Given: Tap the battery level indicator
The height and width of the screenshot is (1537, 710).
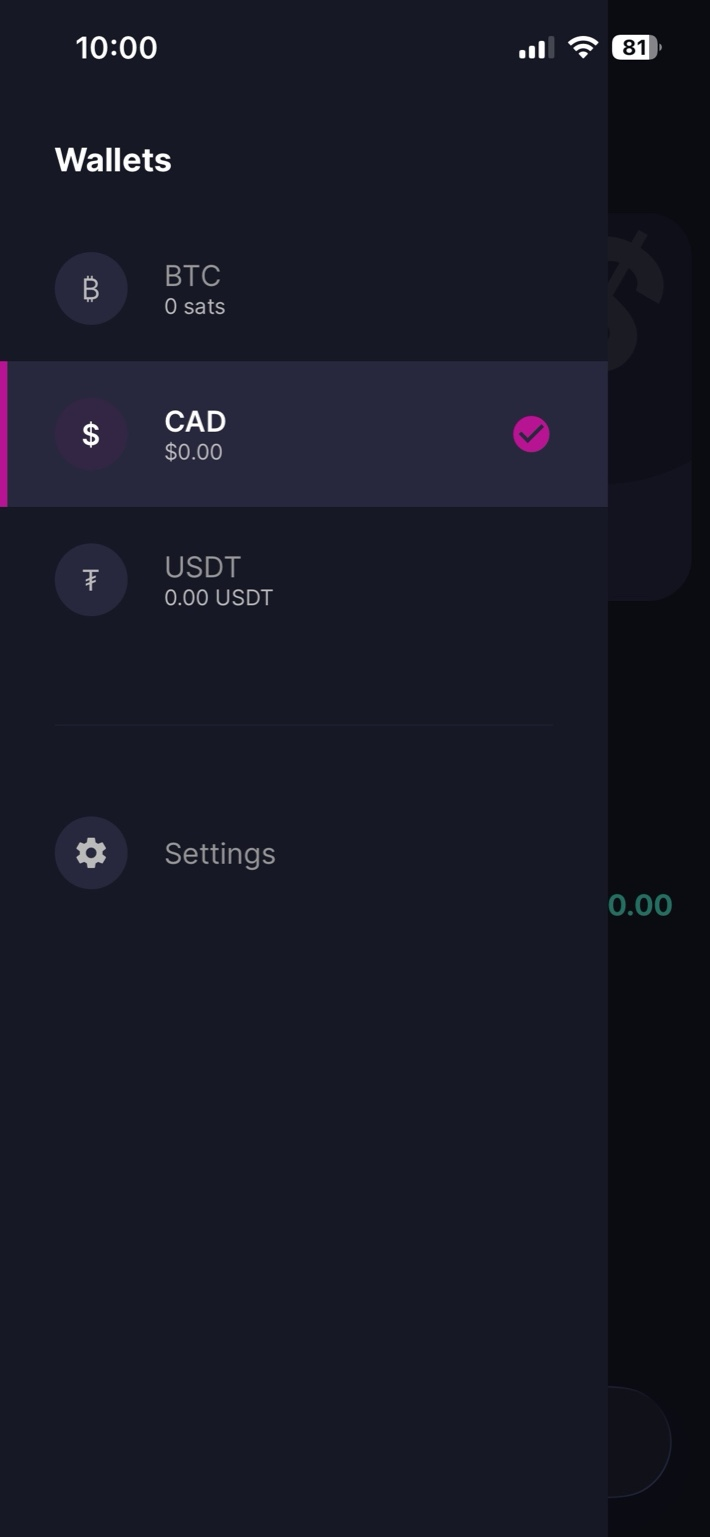Looking at the screenshot, I should 636,47.
